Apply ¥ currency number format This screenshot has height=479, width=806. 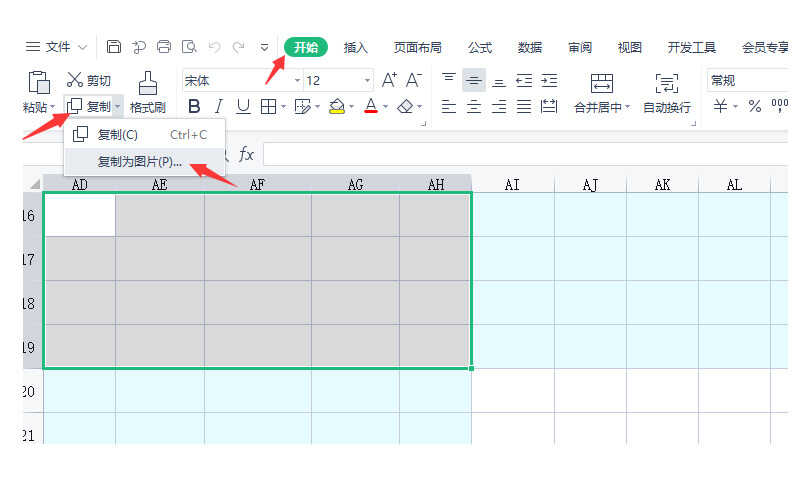pos(720,106)
